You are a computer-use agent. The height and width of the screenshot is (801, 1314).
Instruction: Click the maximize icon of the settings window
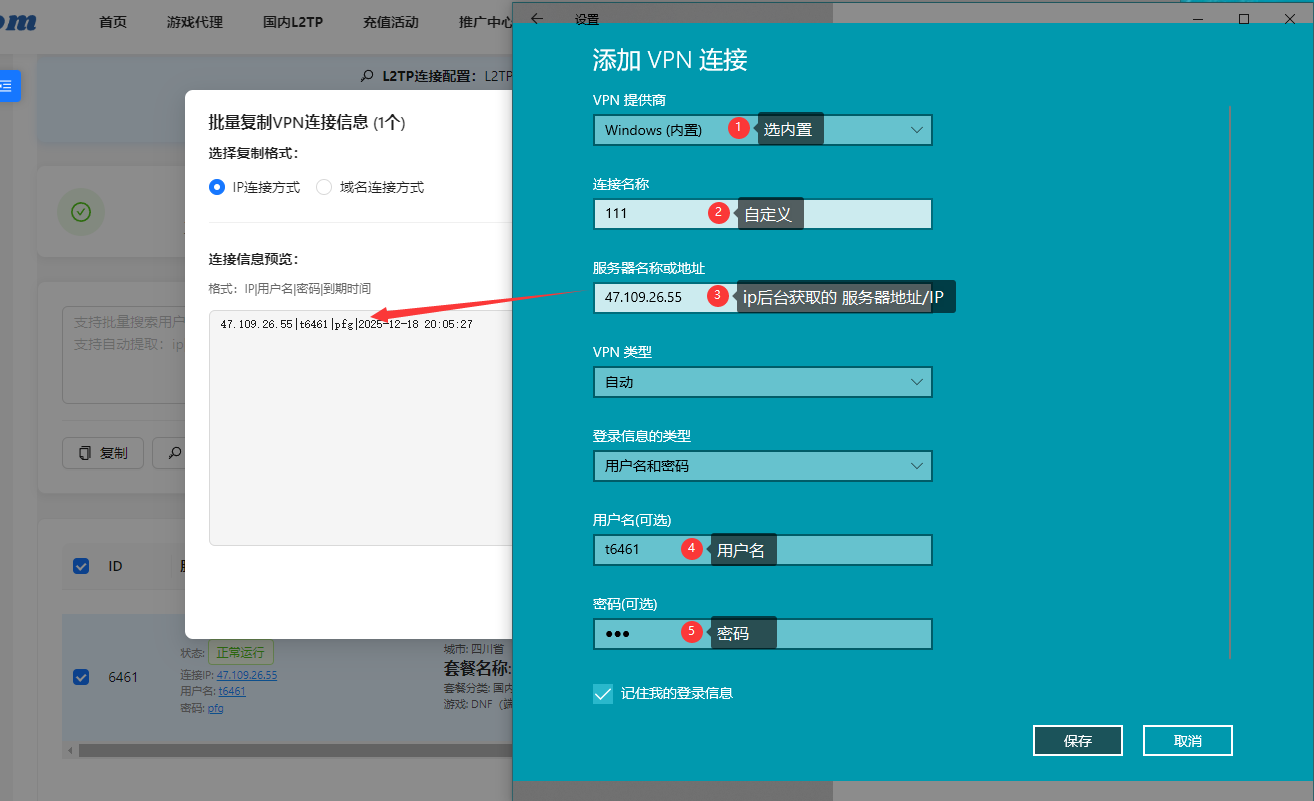tap(1243, 18)
